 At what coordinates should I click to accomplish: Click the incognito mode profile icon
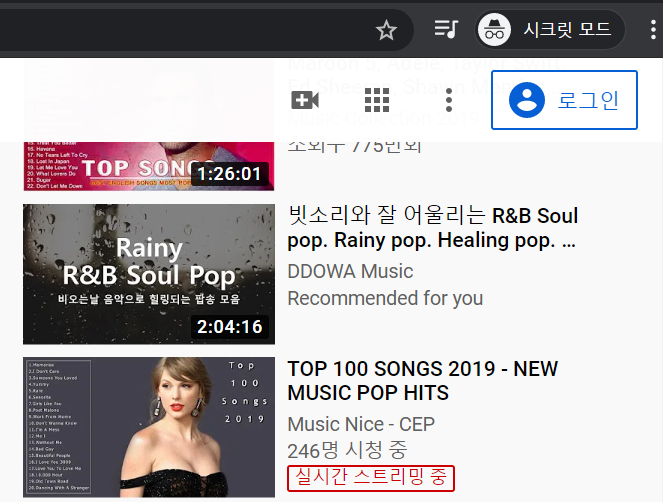pos(494,30)
